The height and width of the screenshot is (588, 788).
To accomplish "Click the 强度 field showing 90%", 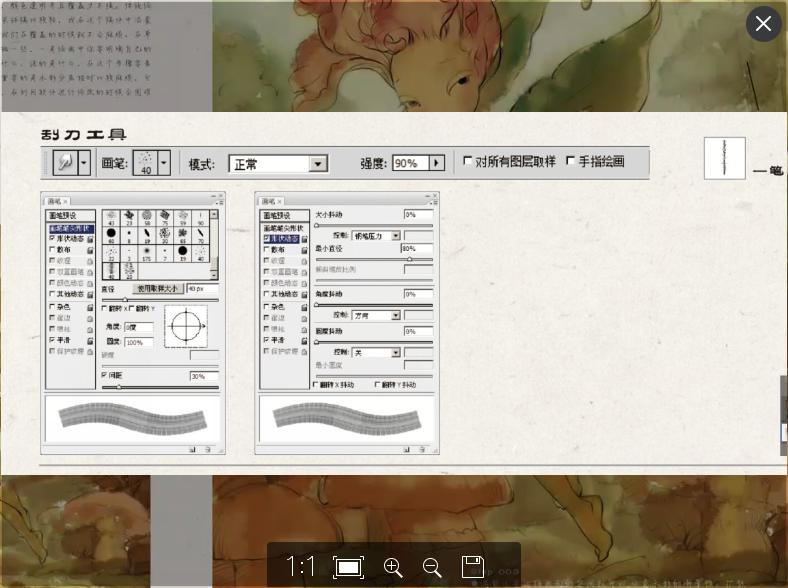I will tap(410, 163).
